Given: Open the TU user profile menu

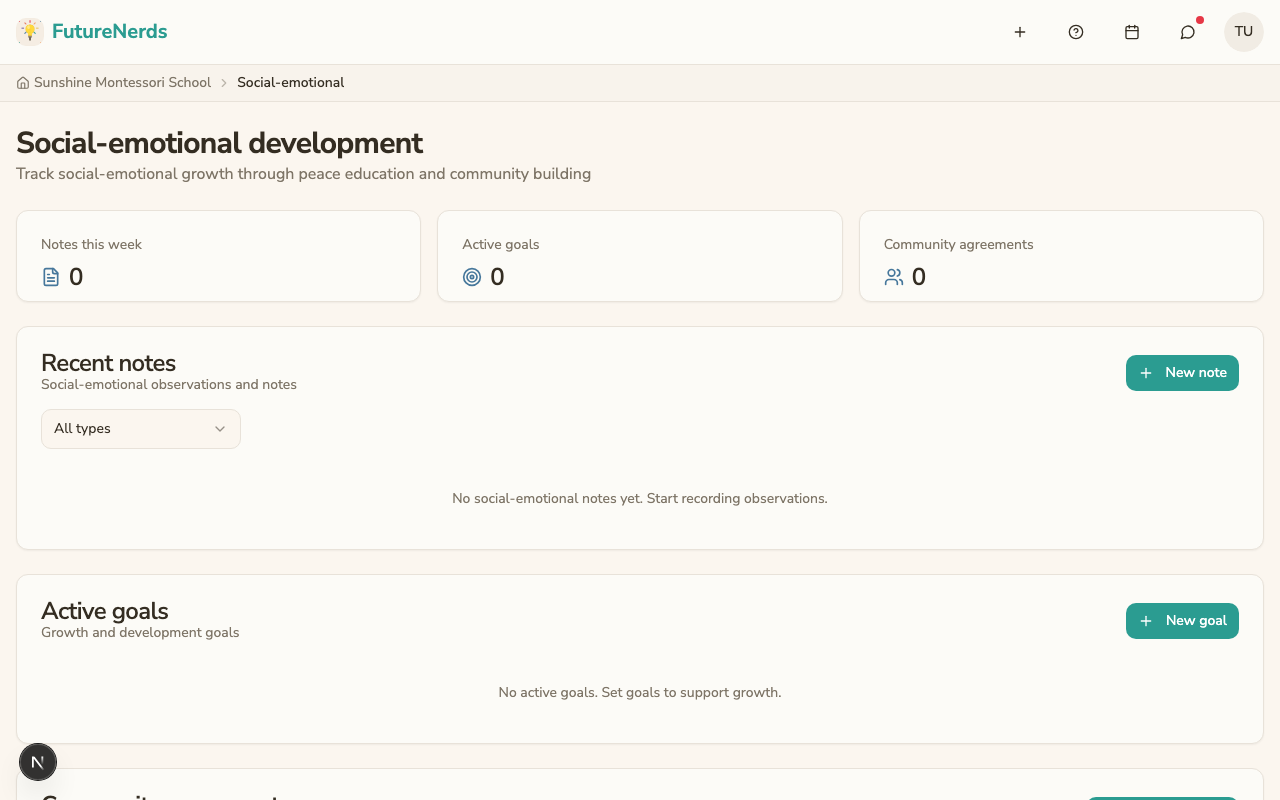Looking at the screenshot, I should pyautogui.click(x=1243, y=31).
